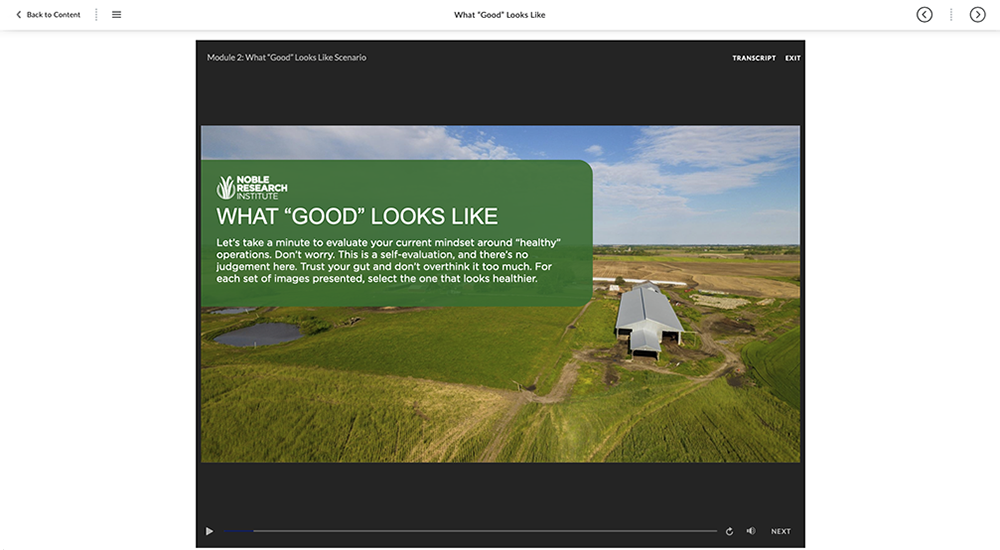1000x550 pixels.
Task: Go to previous page with left circle arrow
Action: (x=924, y=15)
